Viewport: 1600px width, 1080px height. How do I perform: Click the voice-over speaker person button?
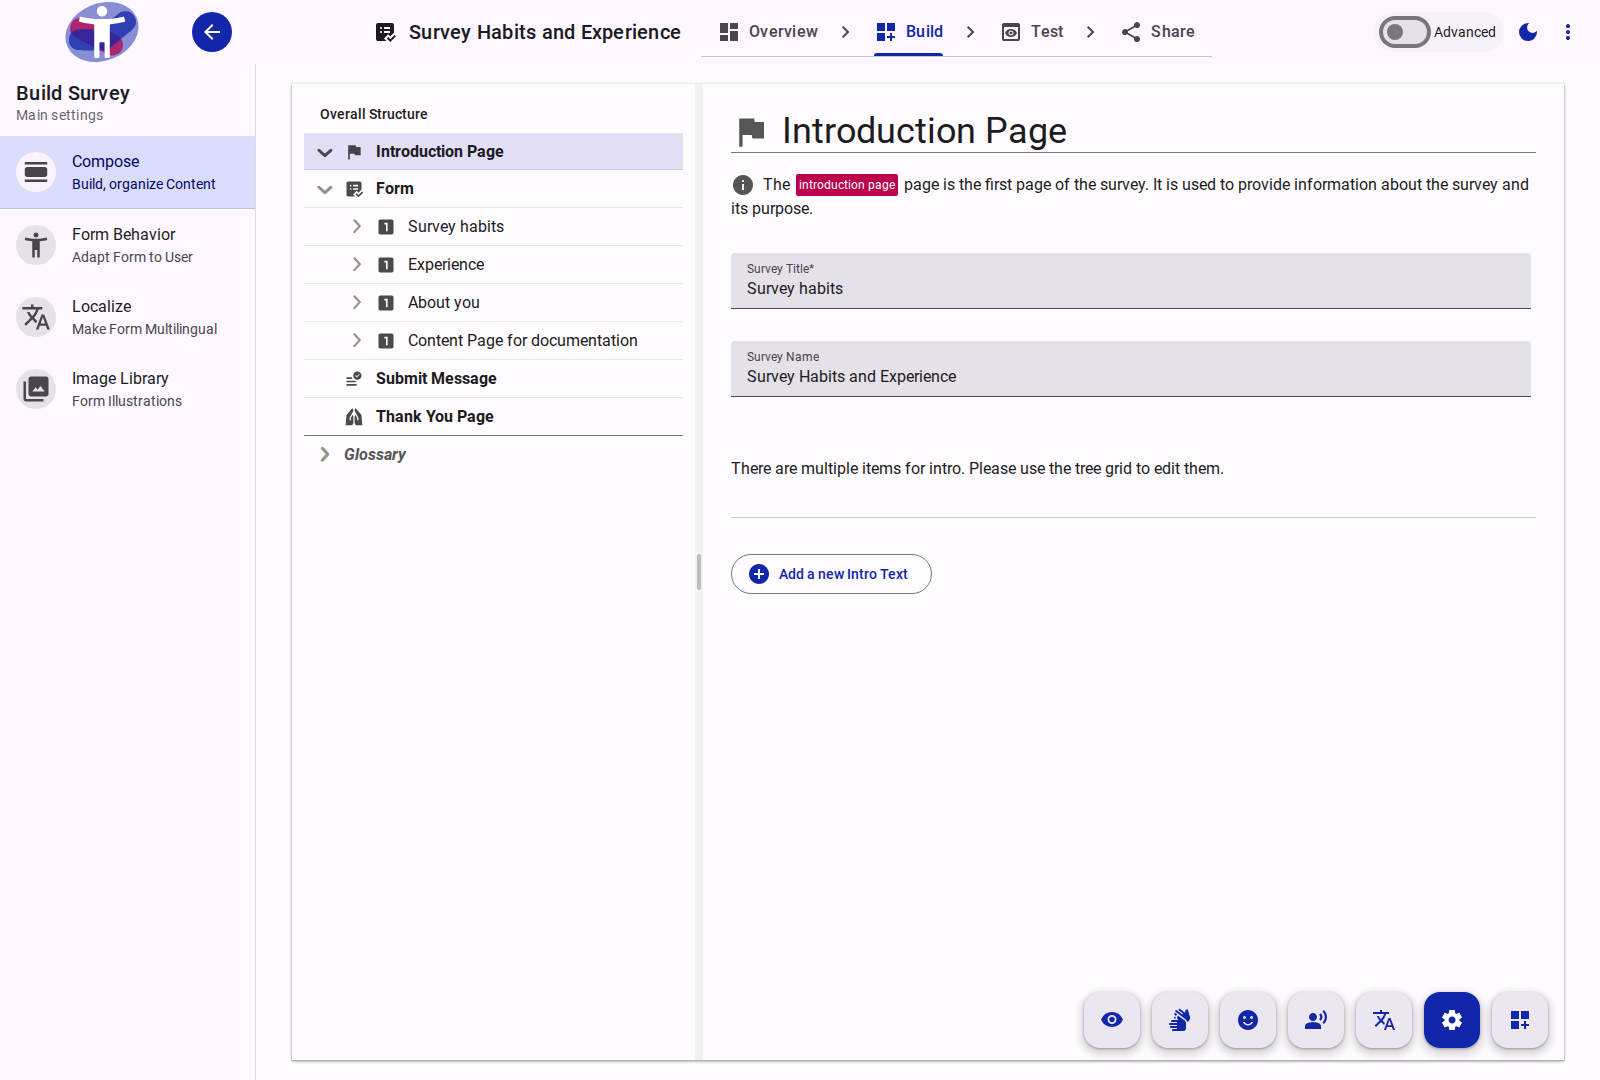pyautogui.click(x=1316, y=1020)
